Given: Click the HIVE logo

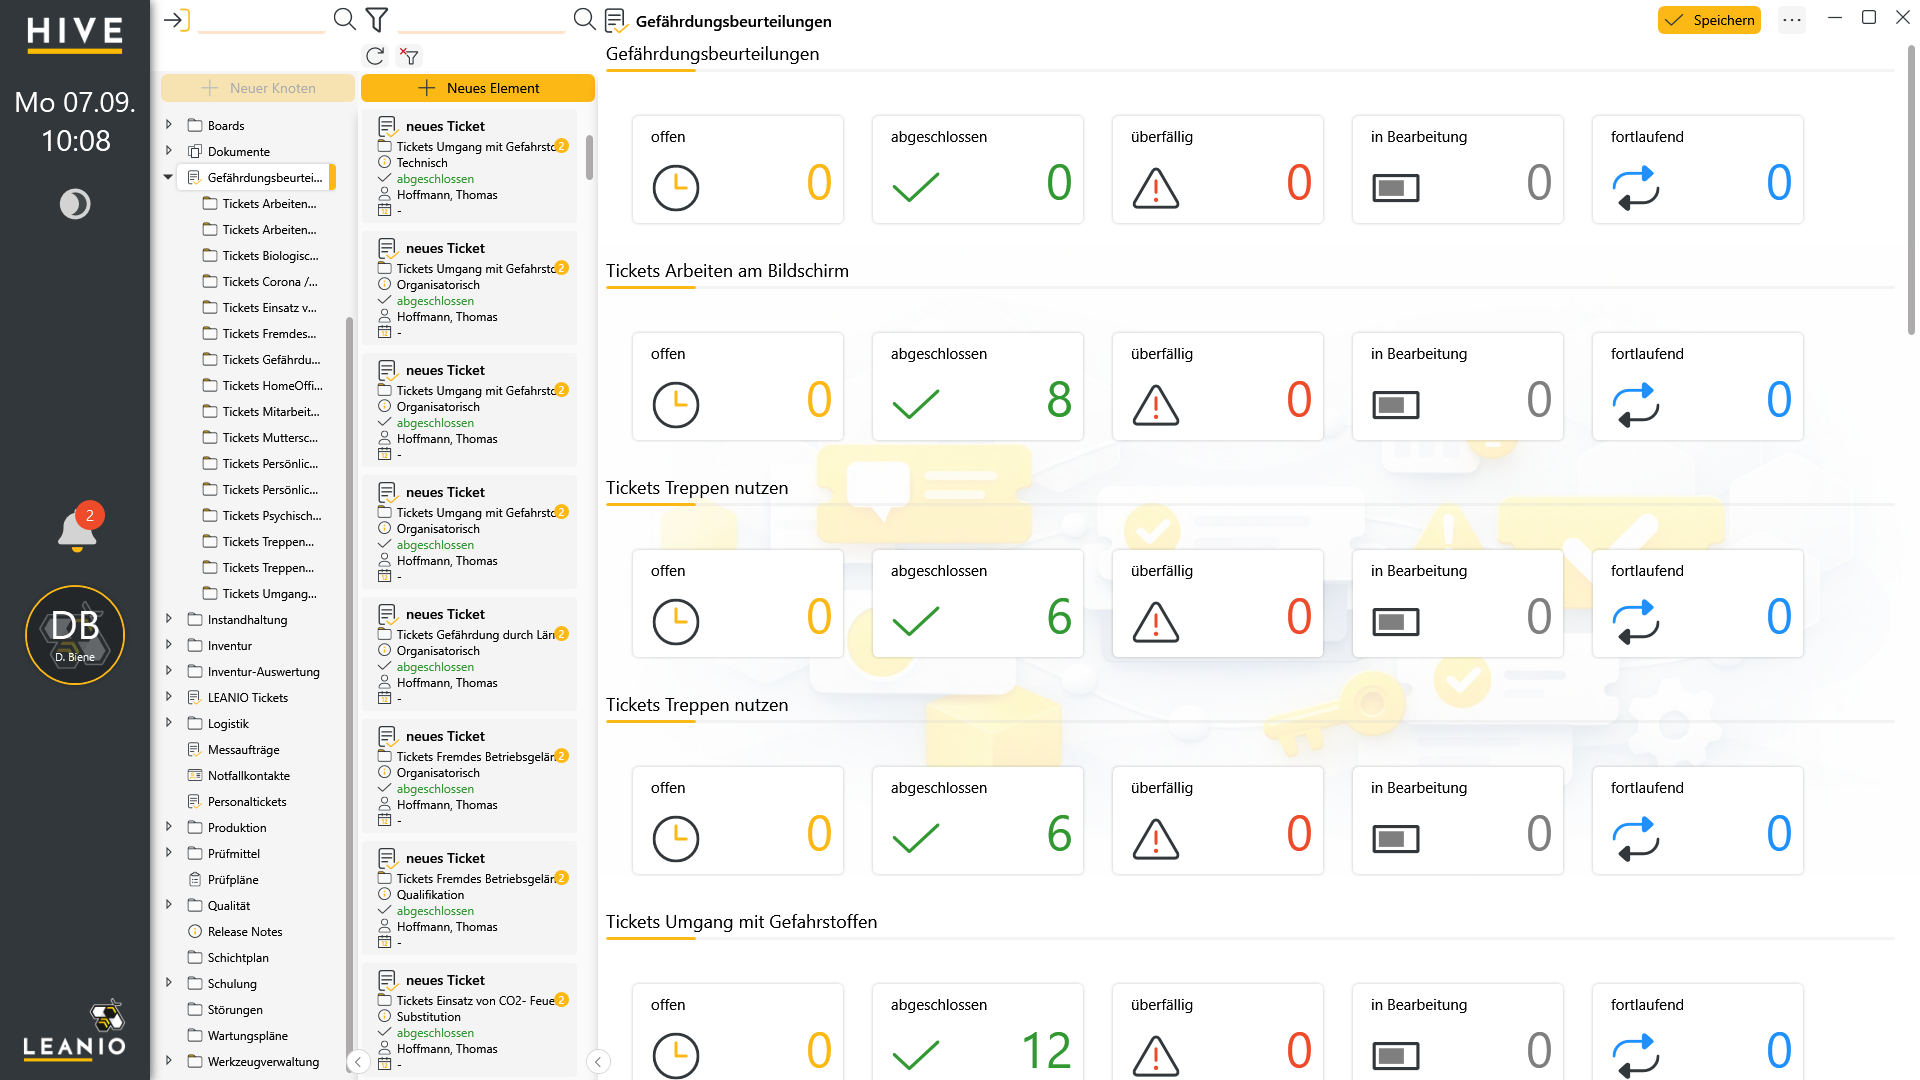Looking at the screenshot, I should (75, 34).
